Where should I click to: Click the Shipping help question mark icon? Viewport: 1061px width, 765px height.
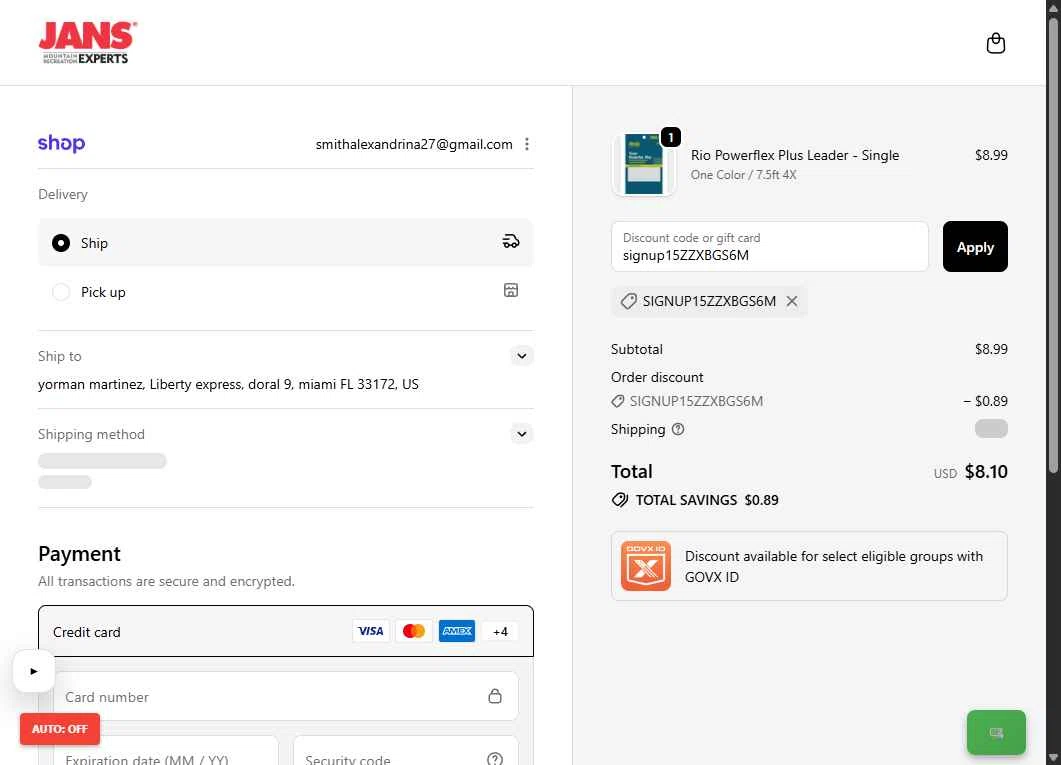(x=677, y=429)
